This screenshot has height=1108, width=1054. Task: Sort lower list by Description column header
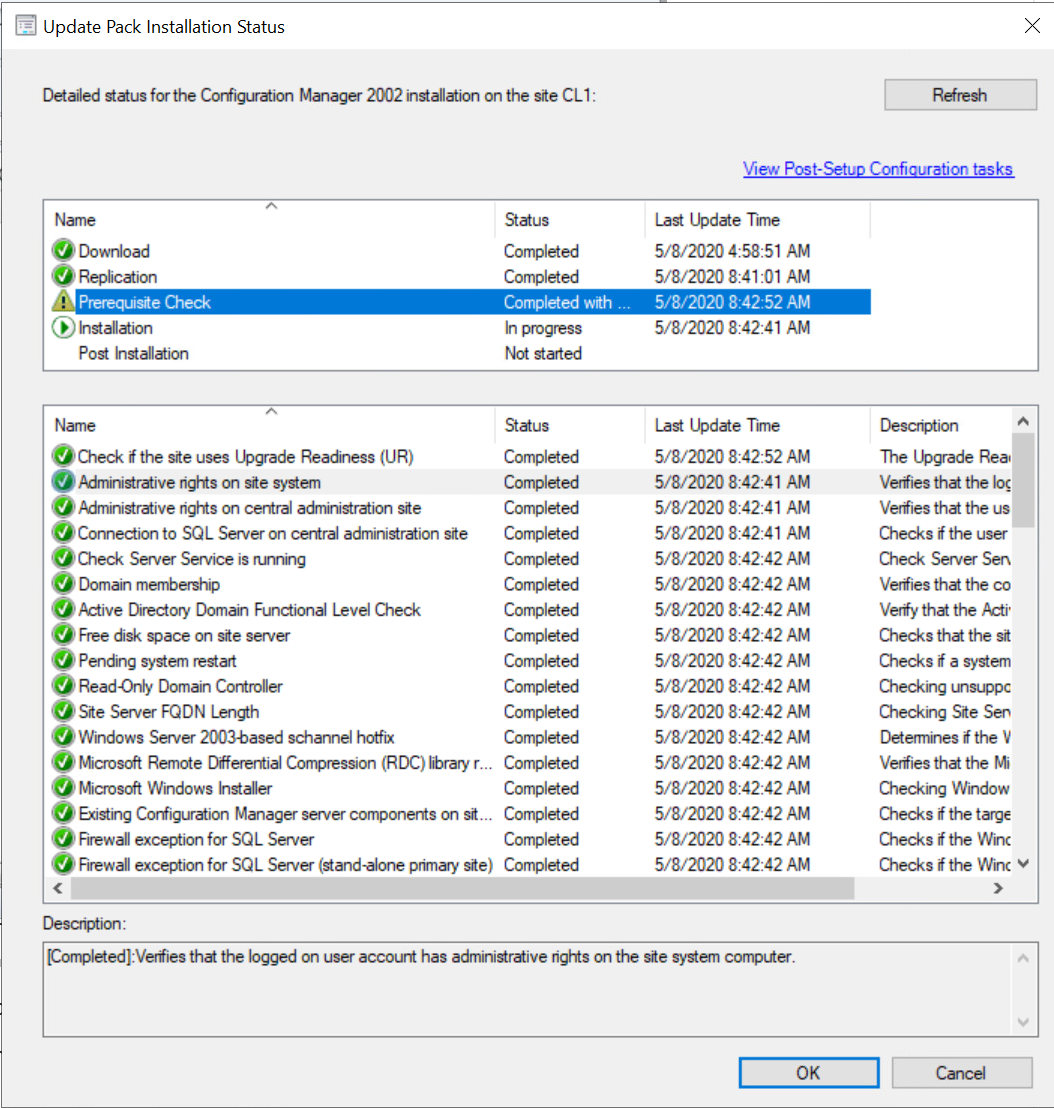coord(940,425)
